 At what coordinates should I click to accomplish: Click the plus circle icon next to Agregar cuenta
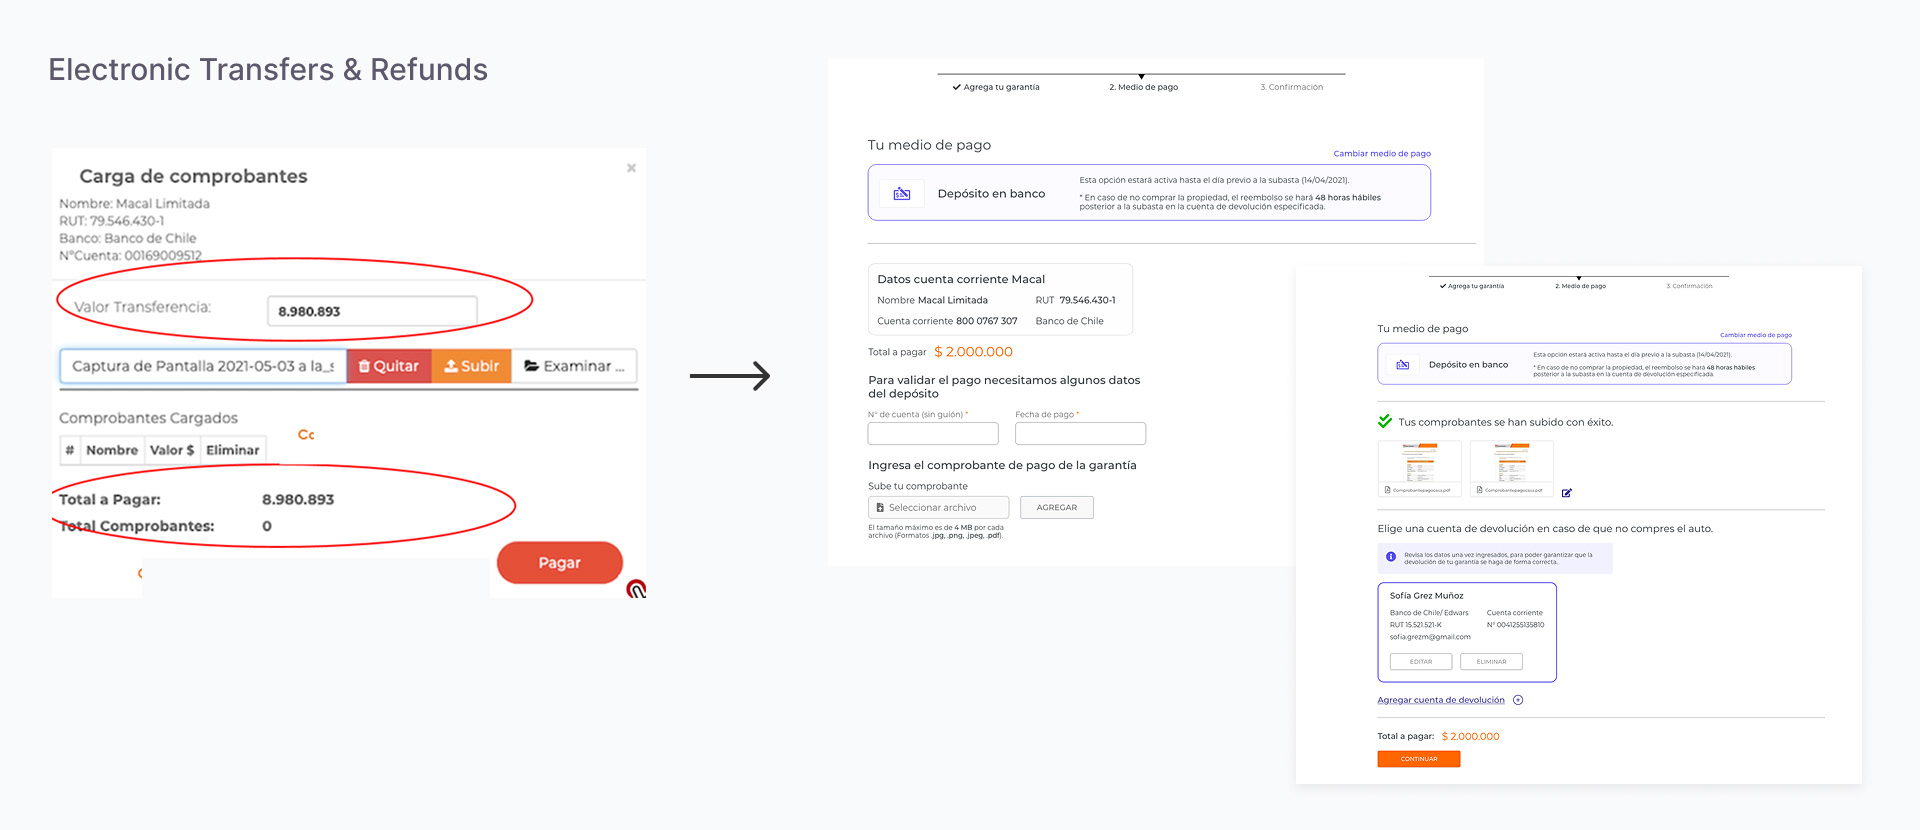point(1518,700)
